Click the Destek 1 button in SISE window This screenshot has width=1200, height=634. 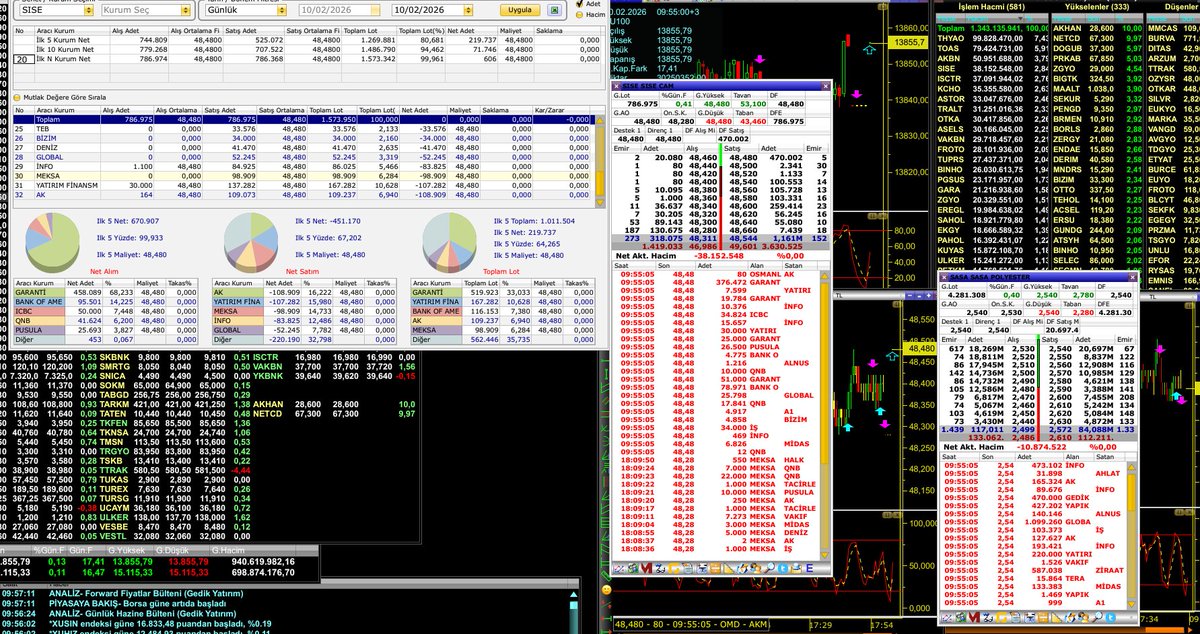click(627, 131)
